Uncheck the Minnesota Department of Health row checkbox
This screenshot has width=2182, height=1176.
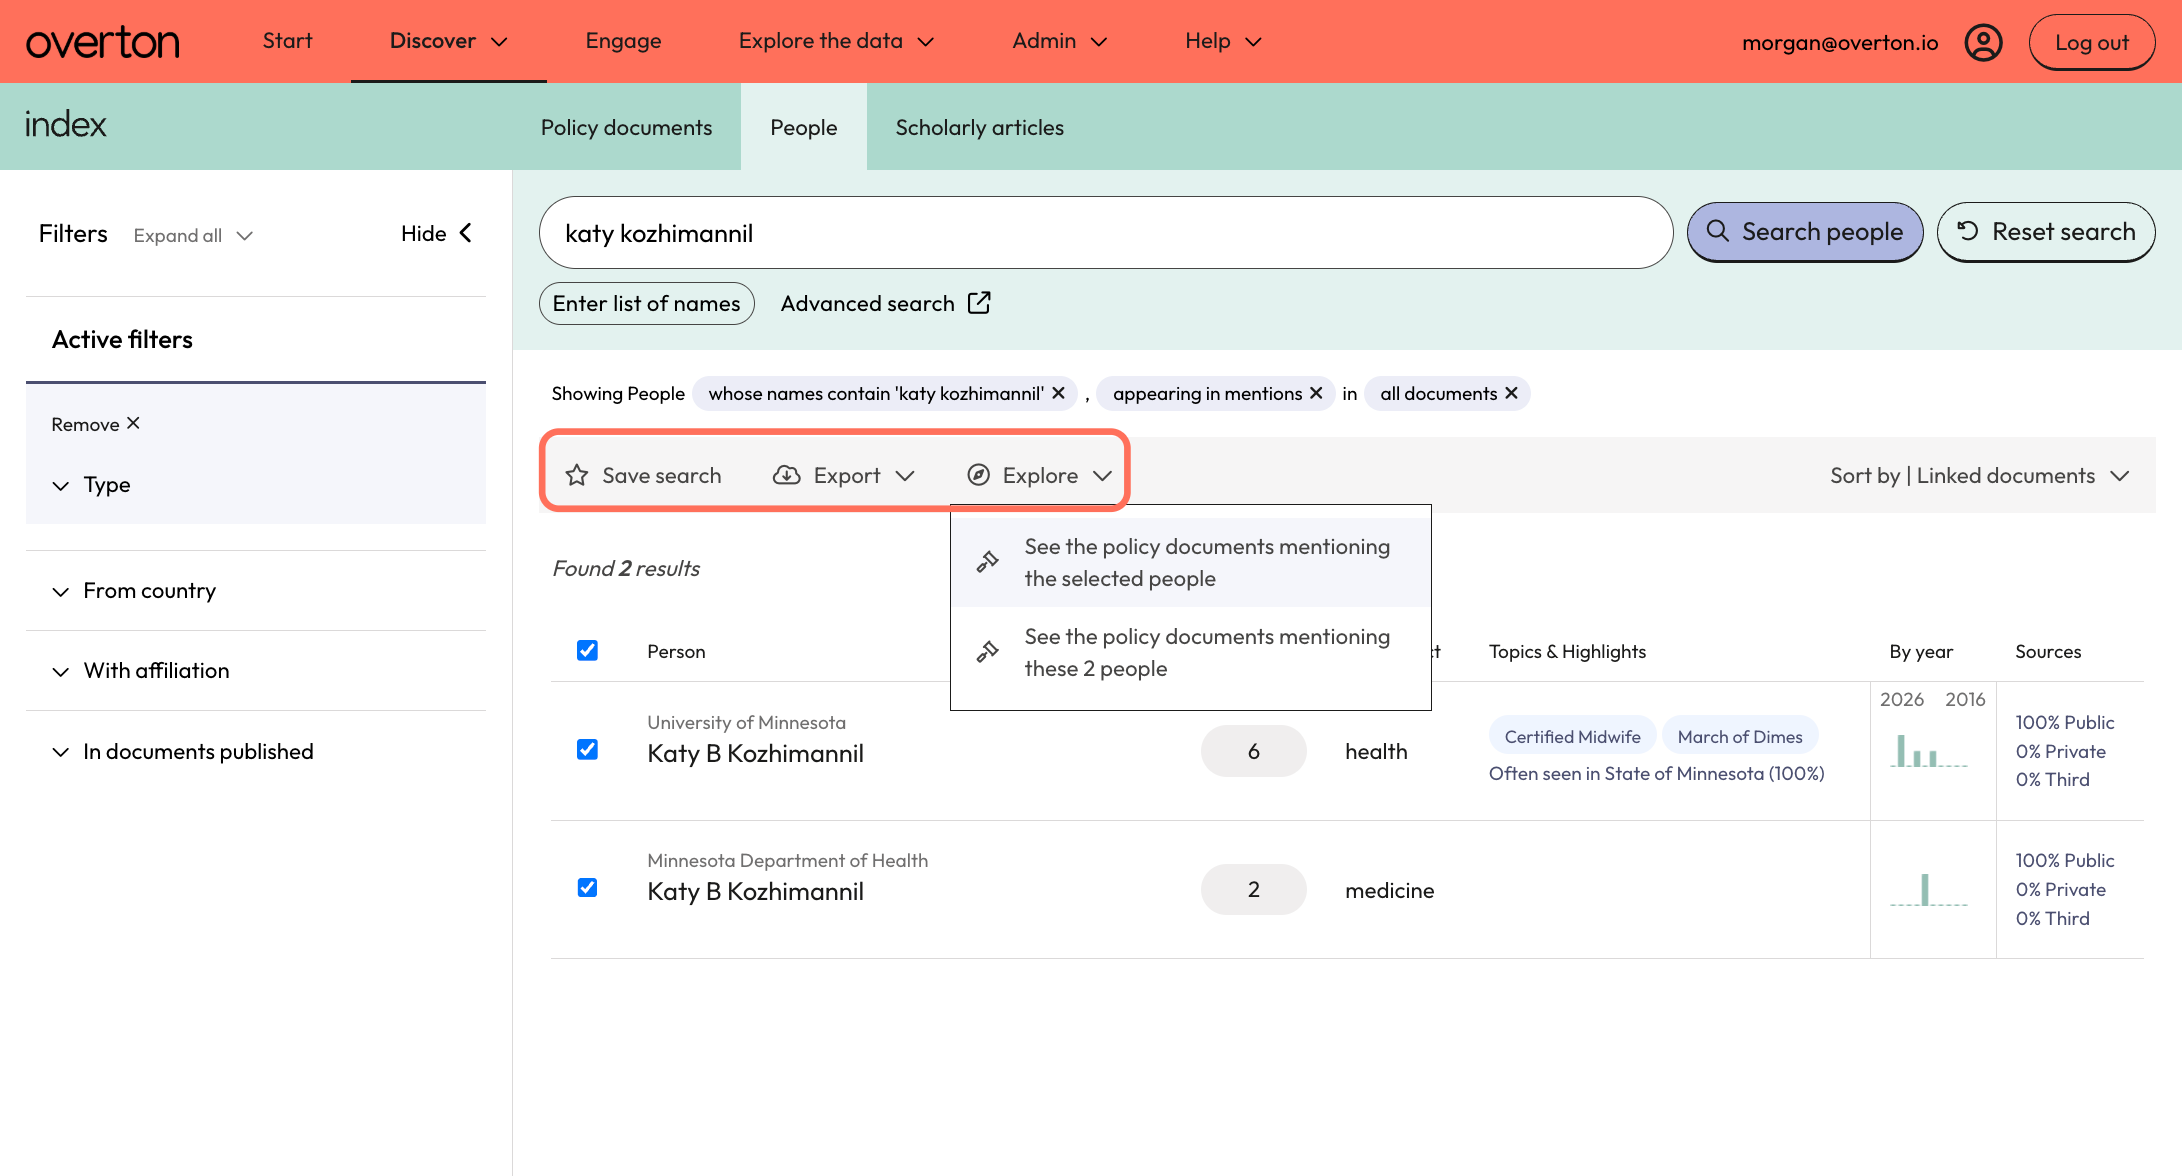[587, 887]
